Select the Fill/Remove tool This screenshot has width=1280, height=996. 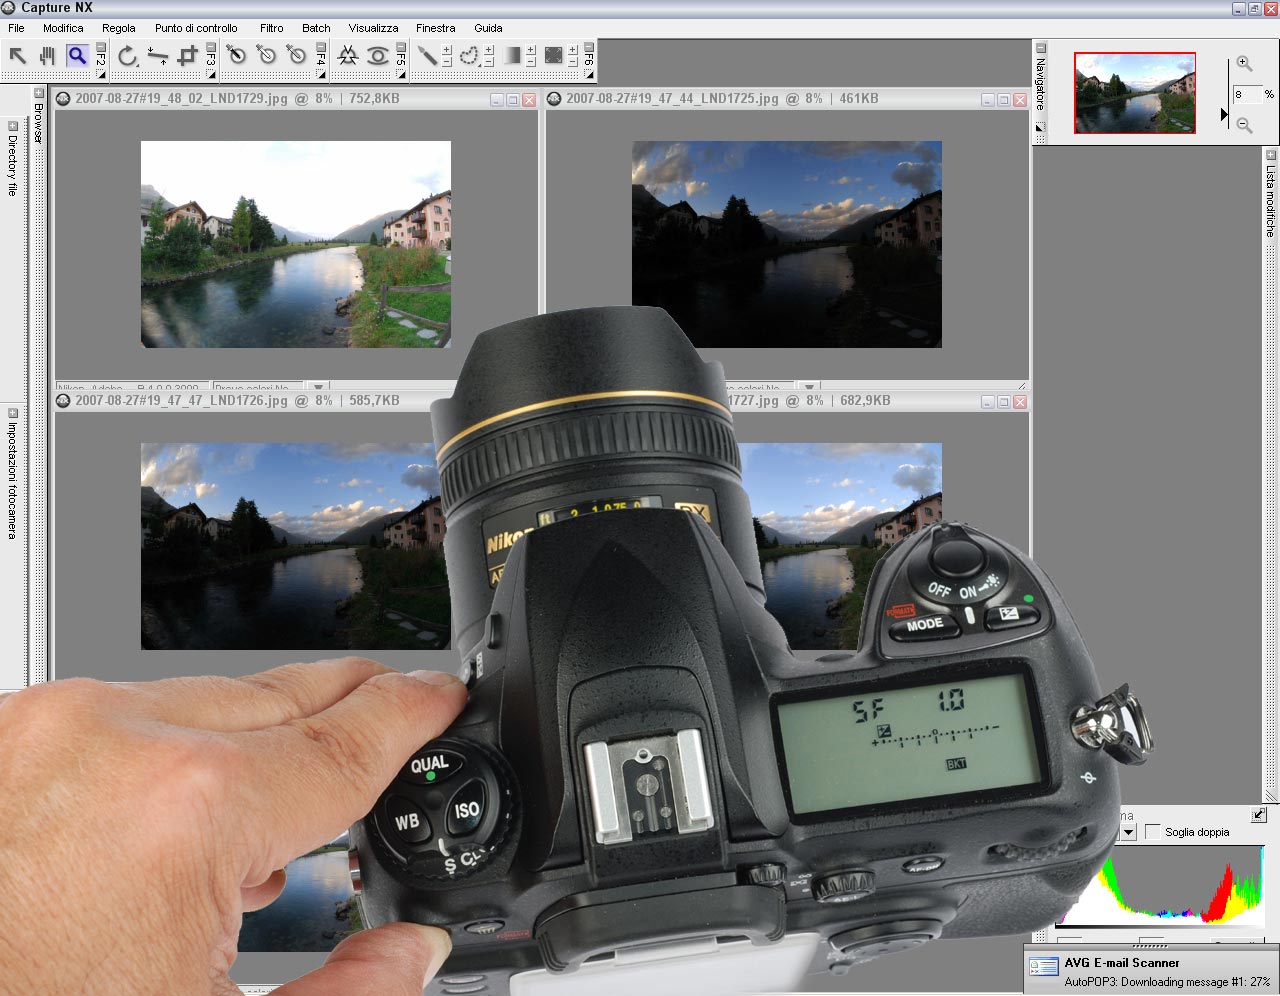point(553,56)
